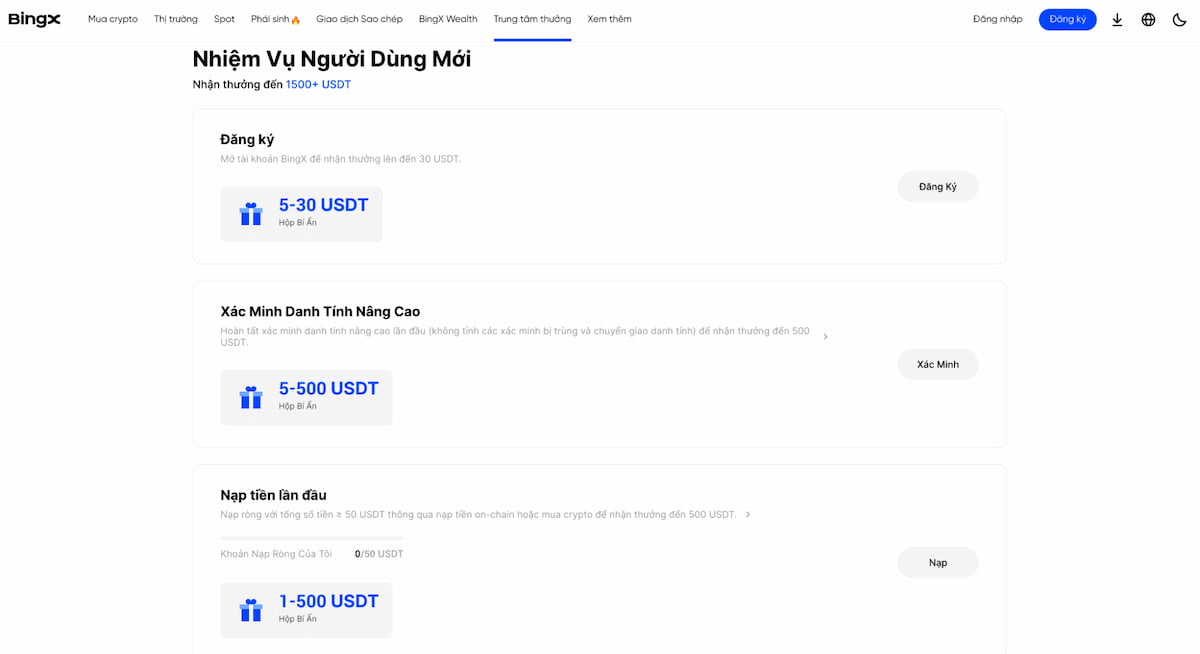The height and width of the screenshot is (654, 1200).
Task: Click the Xác Minh button
Action: pos(937,364)
